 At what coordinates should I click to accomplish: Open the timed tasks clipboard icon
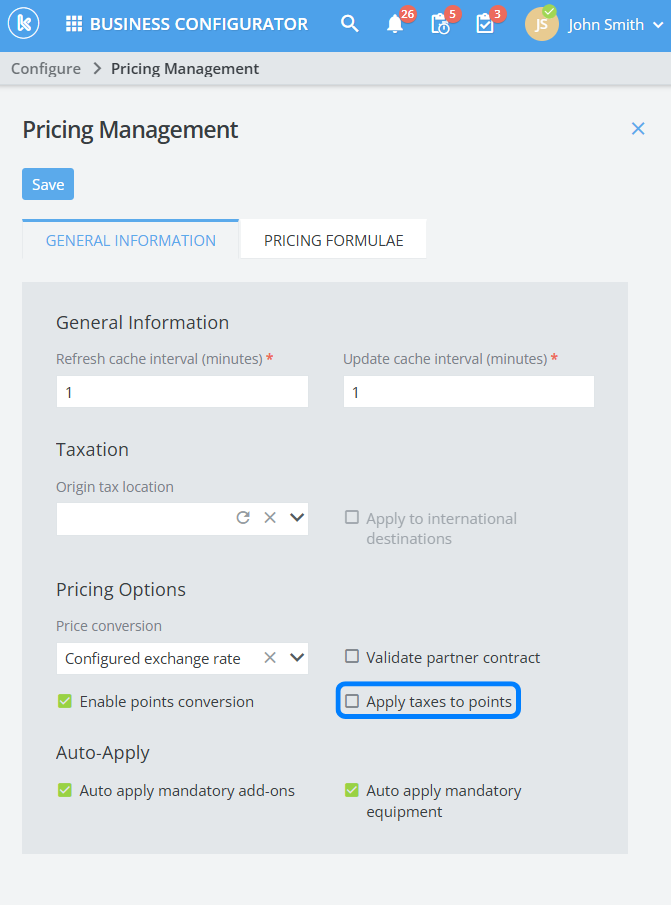(440, 25)
